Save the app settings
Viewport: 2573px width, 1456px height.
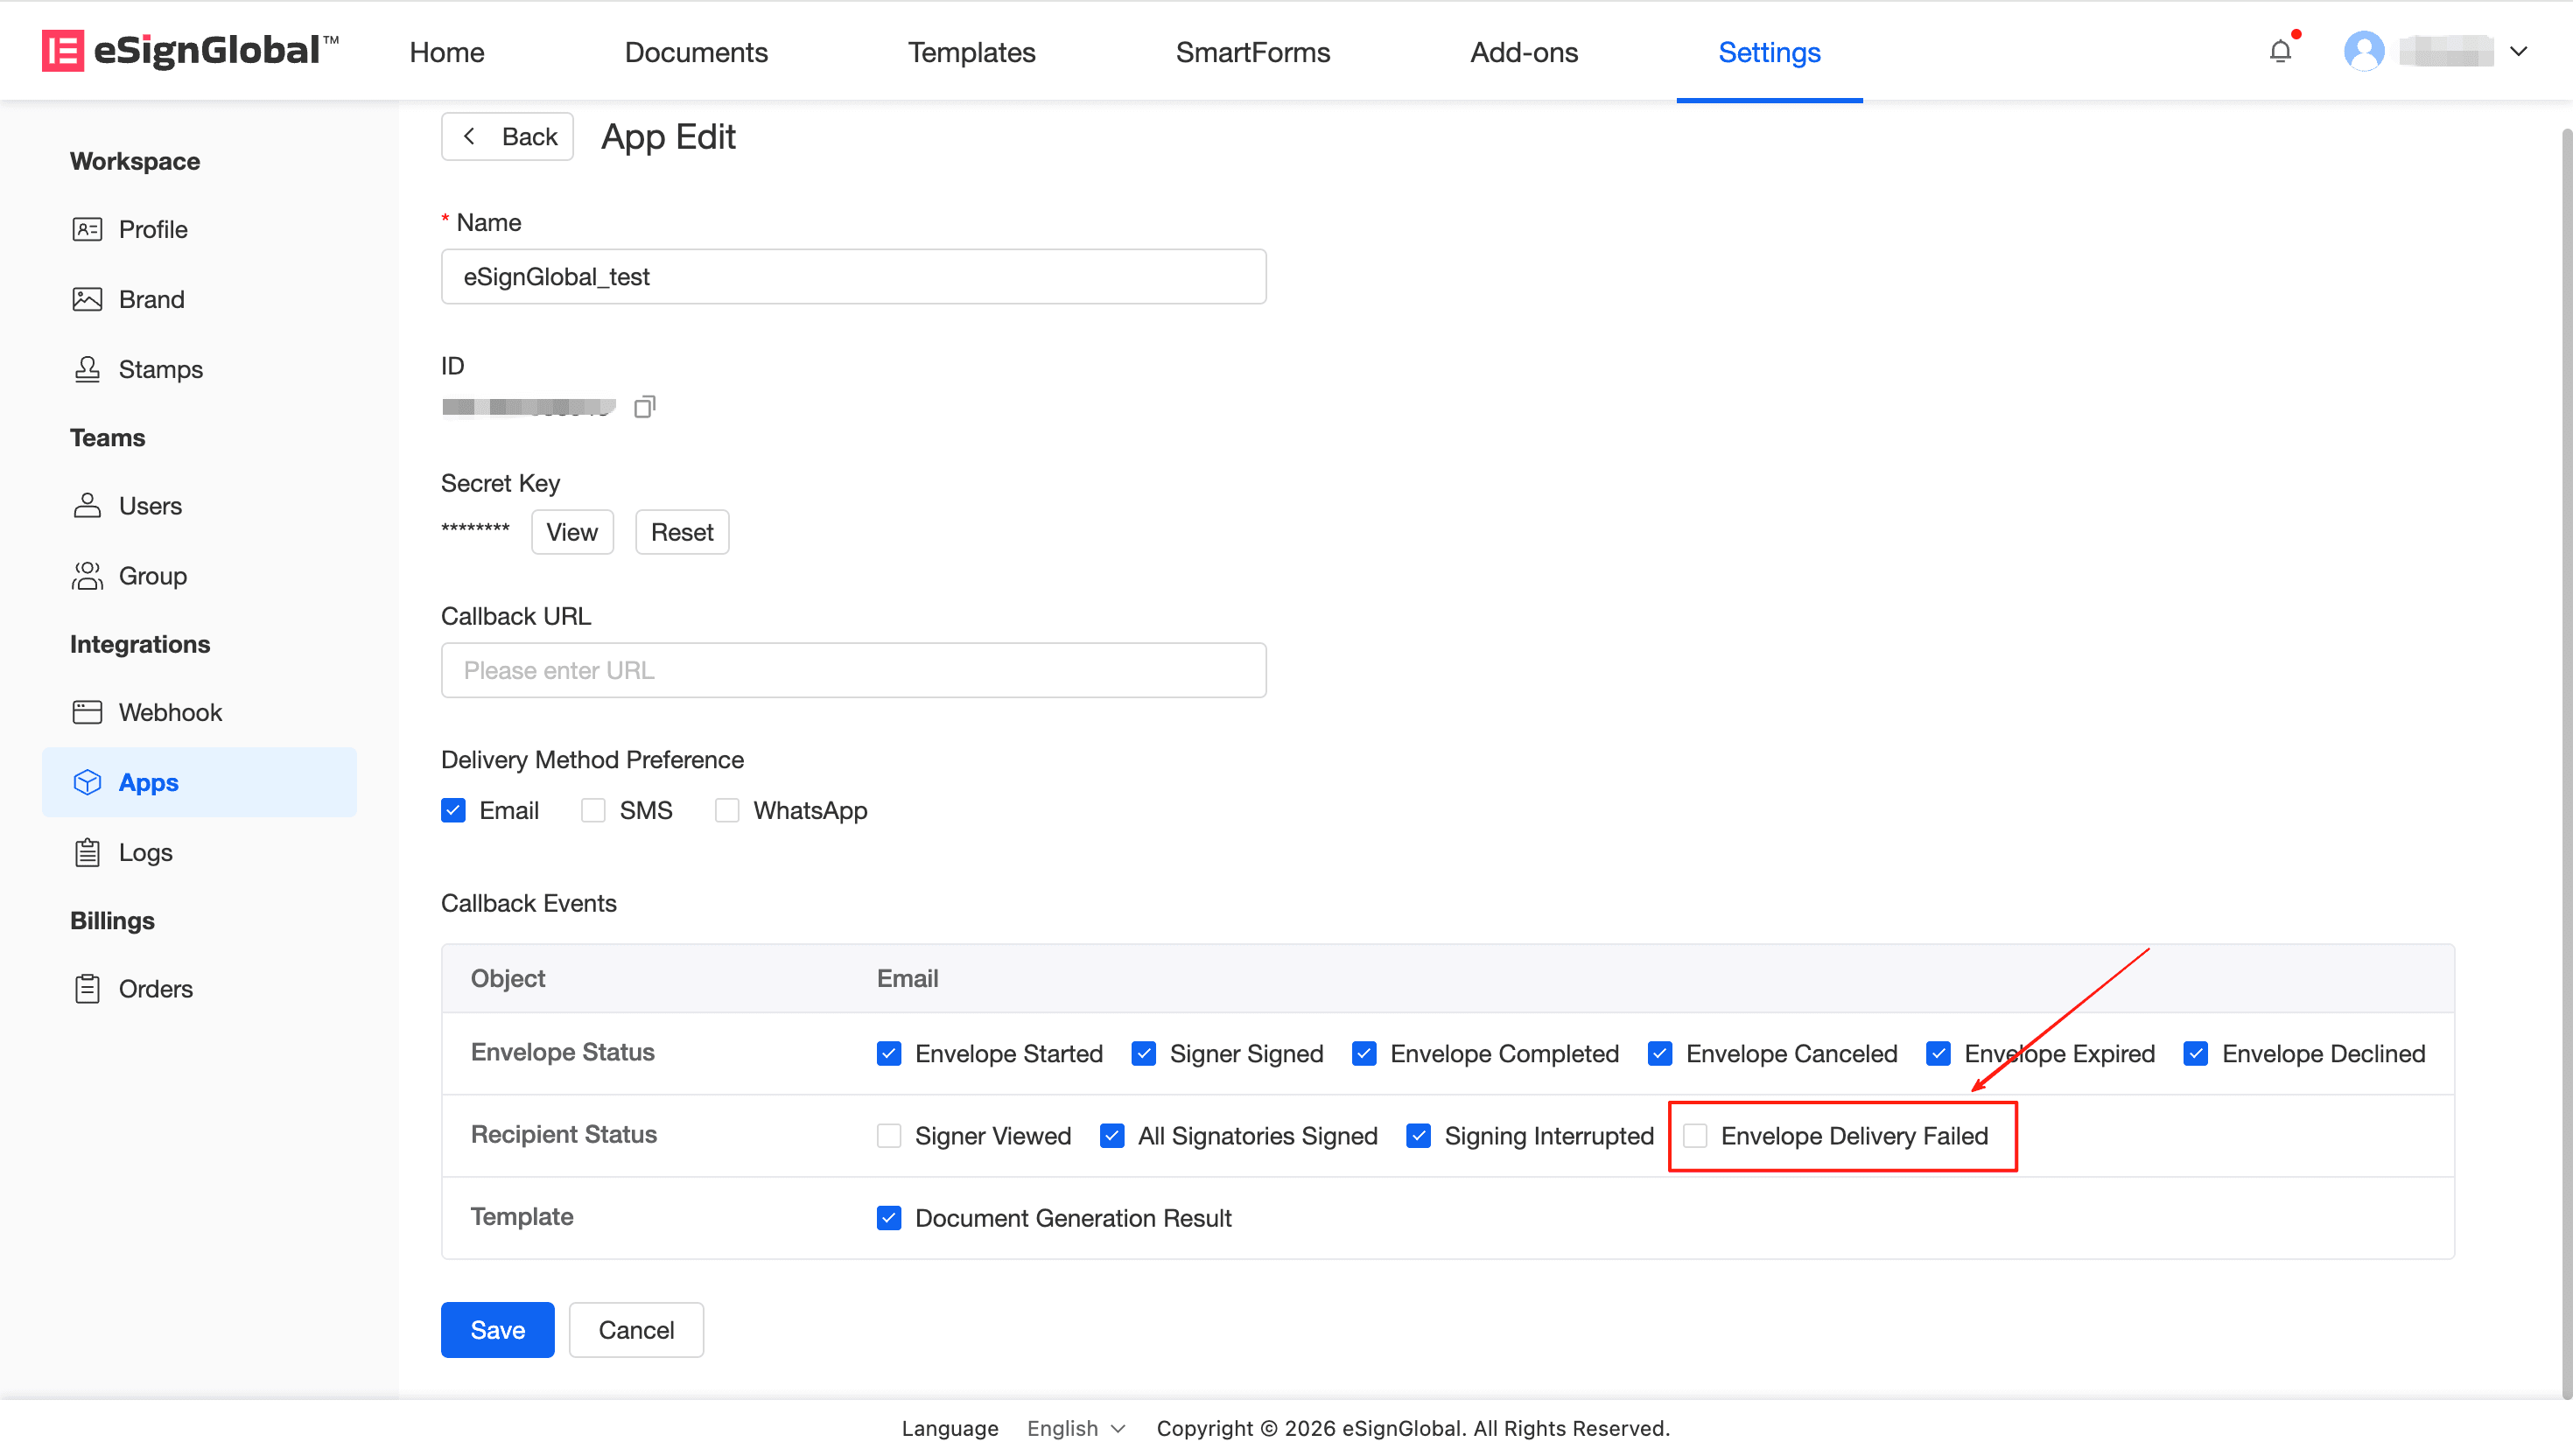click(x=497, y=1329)
